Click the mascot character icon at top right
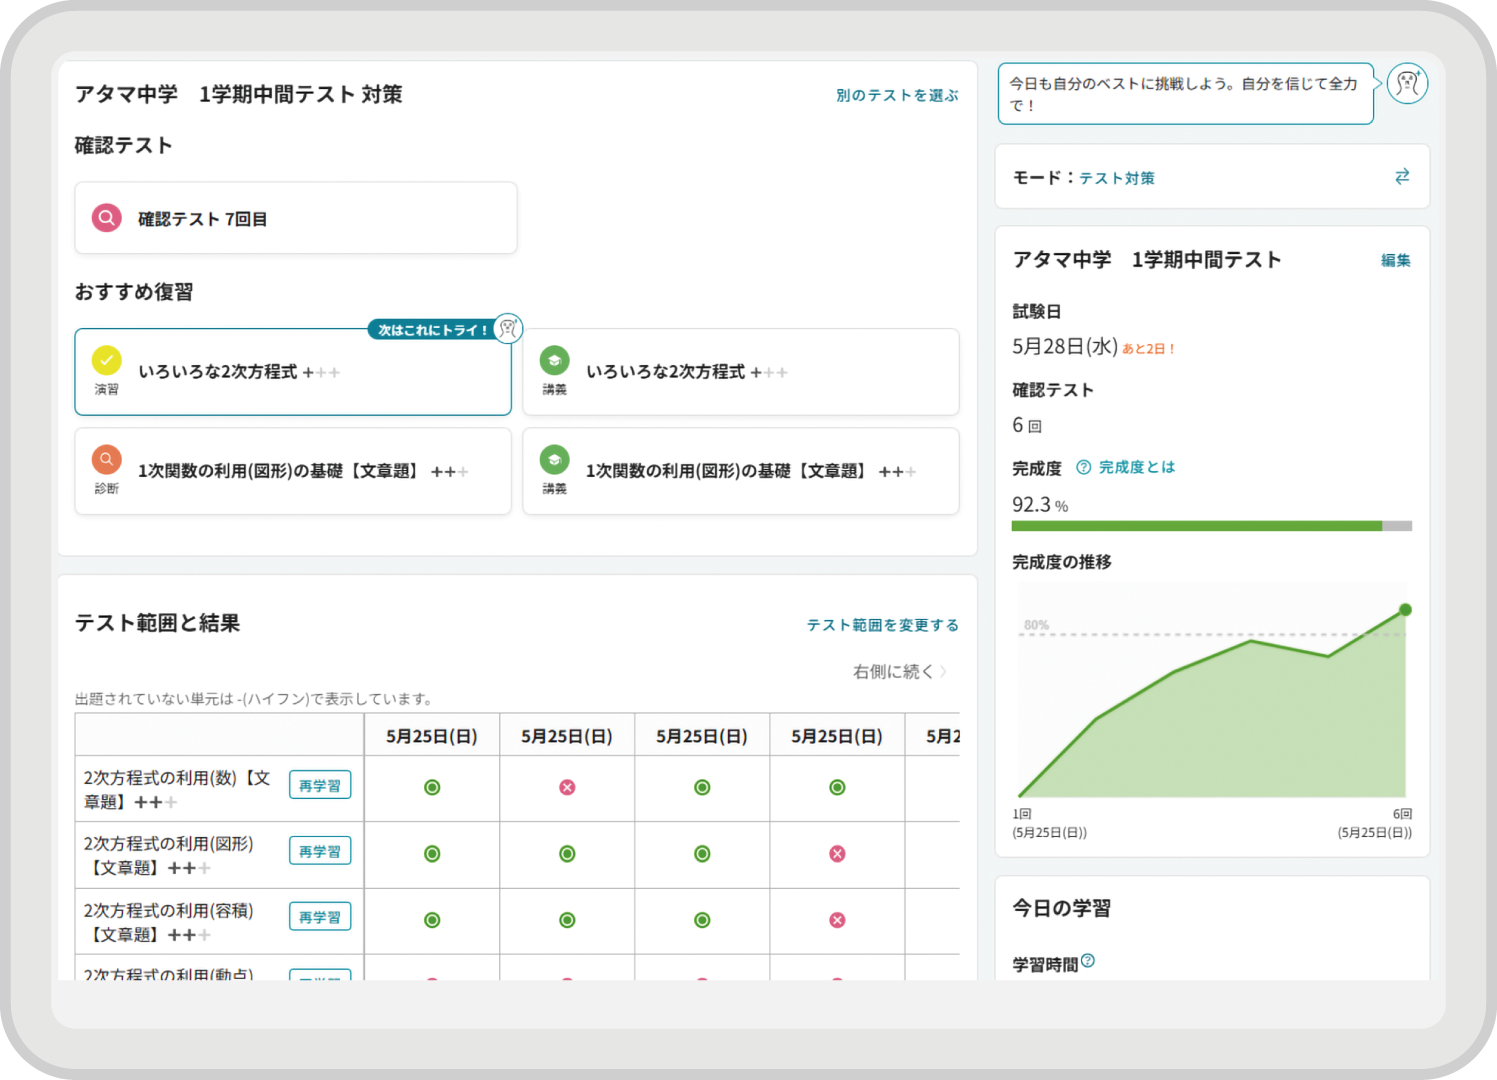1497x1080 pixels. 1407,83
